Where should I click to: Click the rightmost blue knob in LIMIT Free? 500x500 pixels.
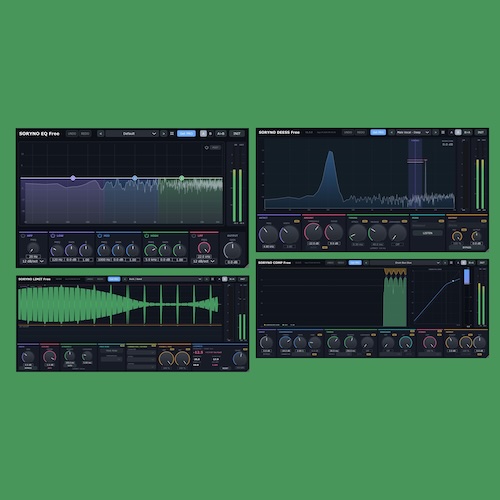click(x=240, y=358)
